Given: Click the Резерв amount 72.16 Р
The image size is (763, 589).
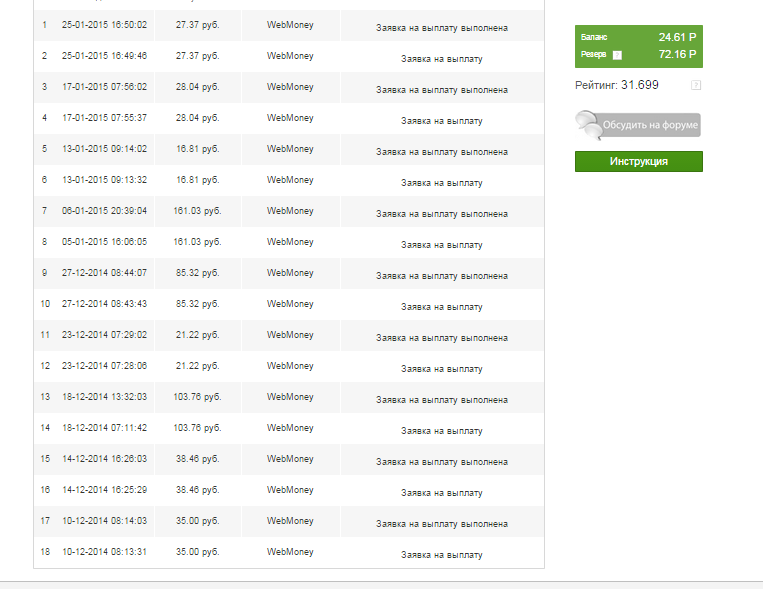Looking at the screenshot, I should point(677,54).
